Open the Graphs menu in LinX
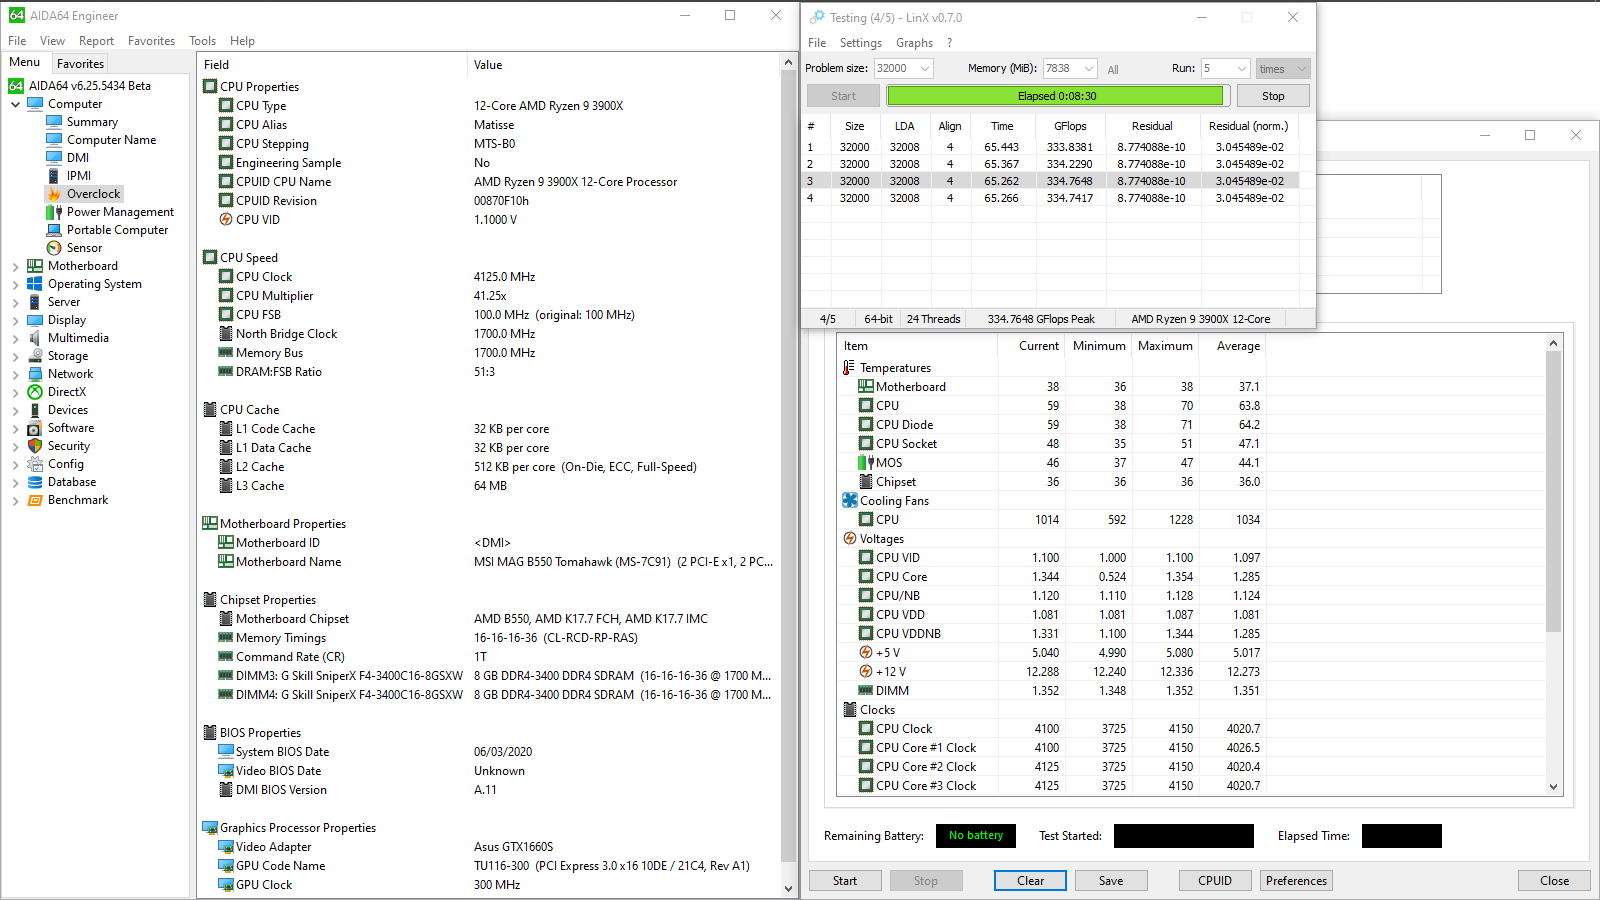This screenshot has height=900, width=1600. [x=913, y=43]
